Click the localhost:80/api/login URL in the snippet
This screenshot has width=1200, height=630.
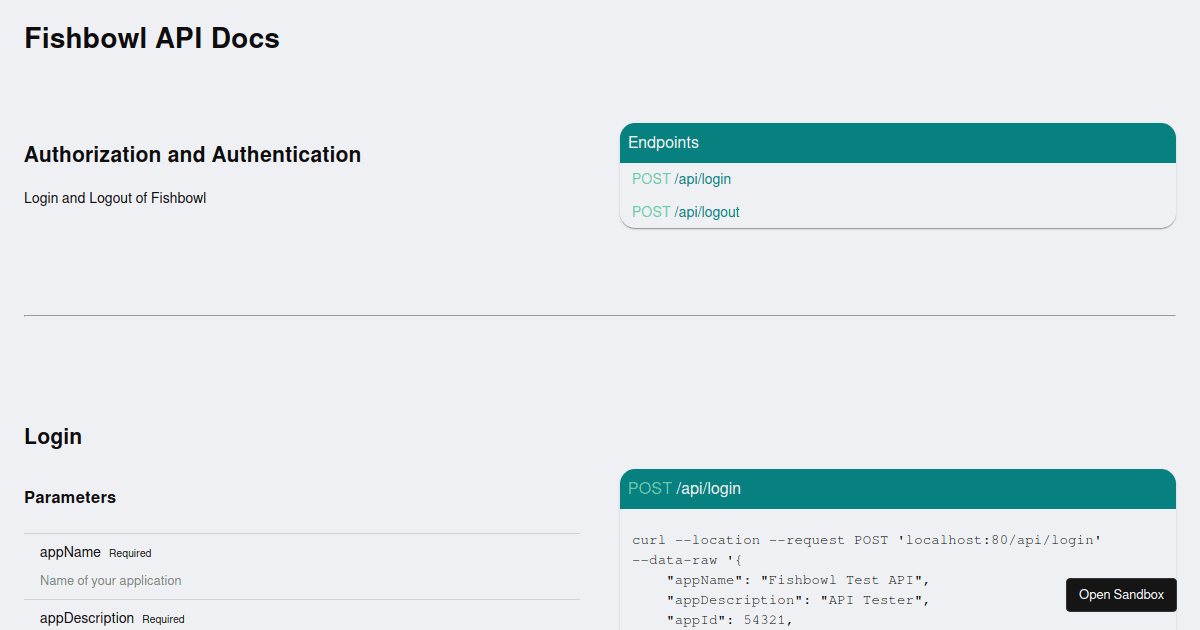(x=1000, y=539)
